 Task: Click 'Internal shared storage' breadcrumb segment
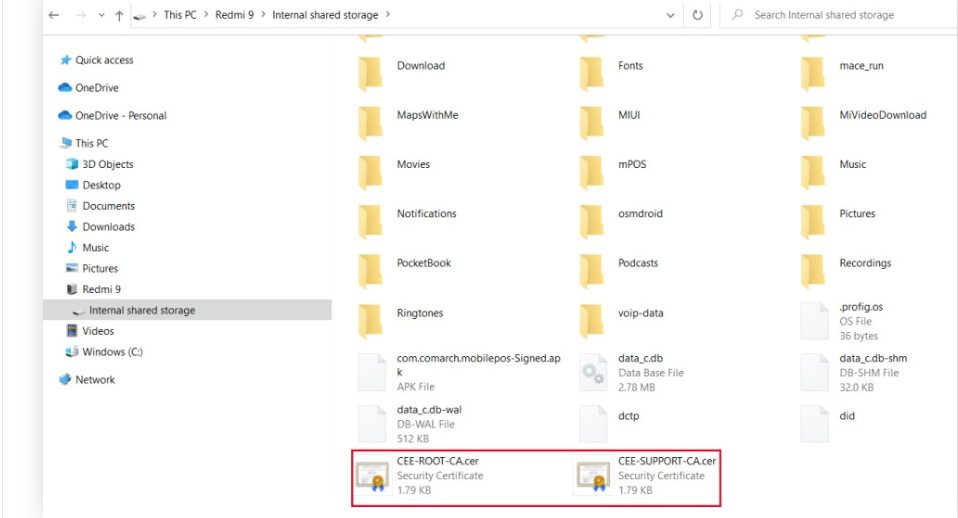325,15
